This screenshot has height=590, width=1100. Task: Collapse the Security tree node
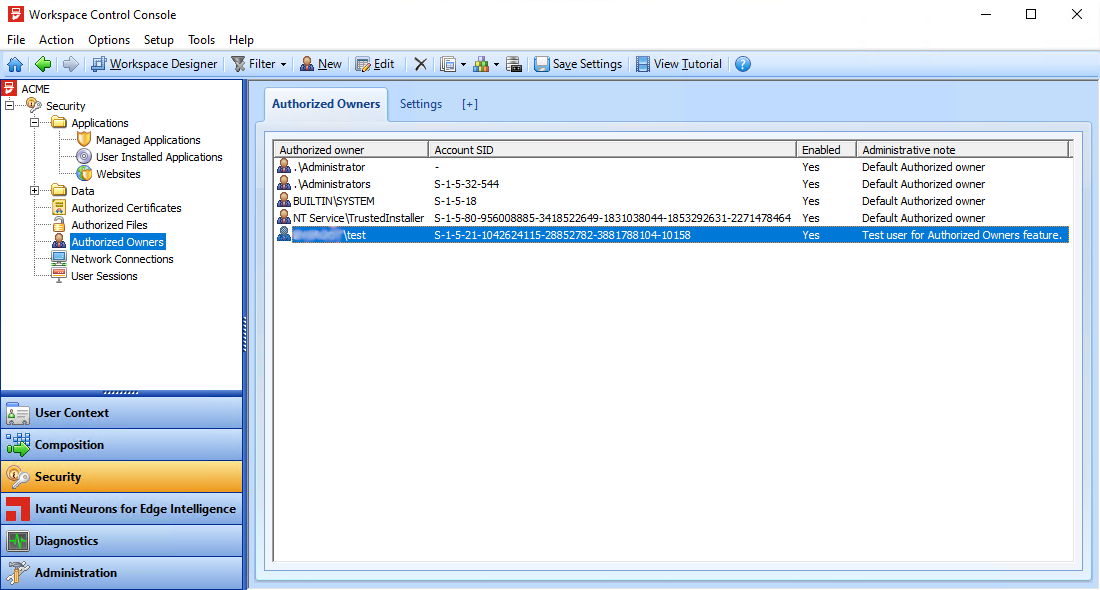pyautogui.click(x=9, y=106)
